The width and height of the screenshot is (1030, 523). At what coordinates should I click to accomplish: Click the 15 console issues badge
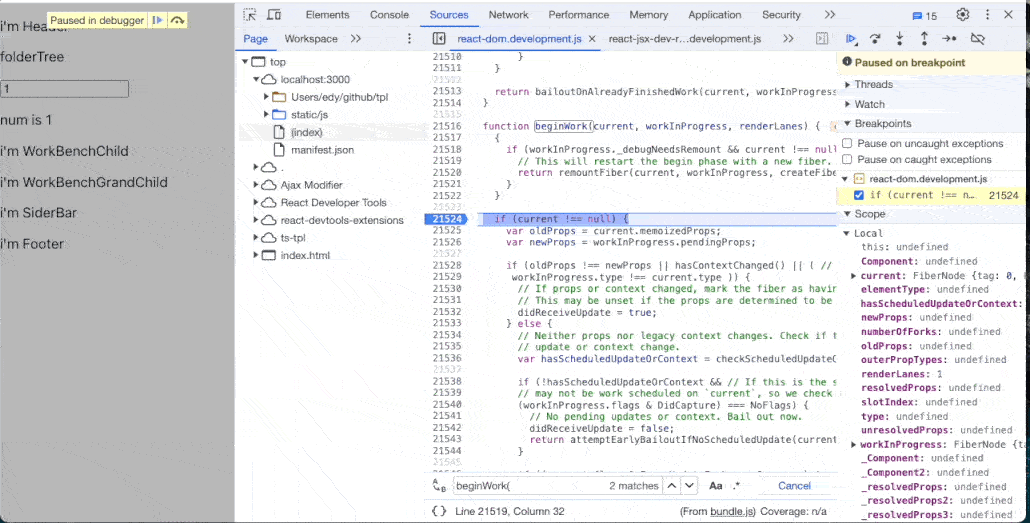click(925, 16)
